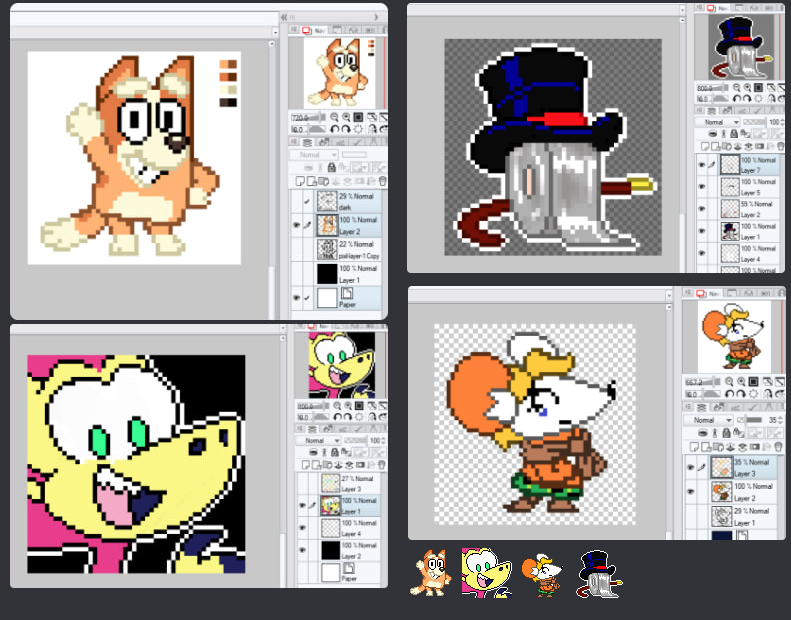Click opacity stepper arrows in top hat window
Image resolution: width=791 pixels, height=620 pixels.
[x=782, y=122]
